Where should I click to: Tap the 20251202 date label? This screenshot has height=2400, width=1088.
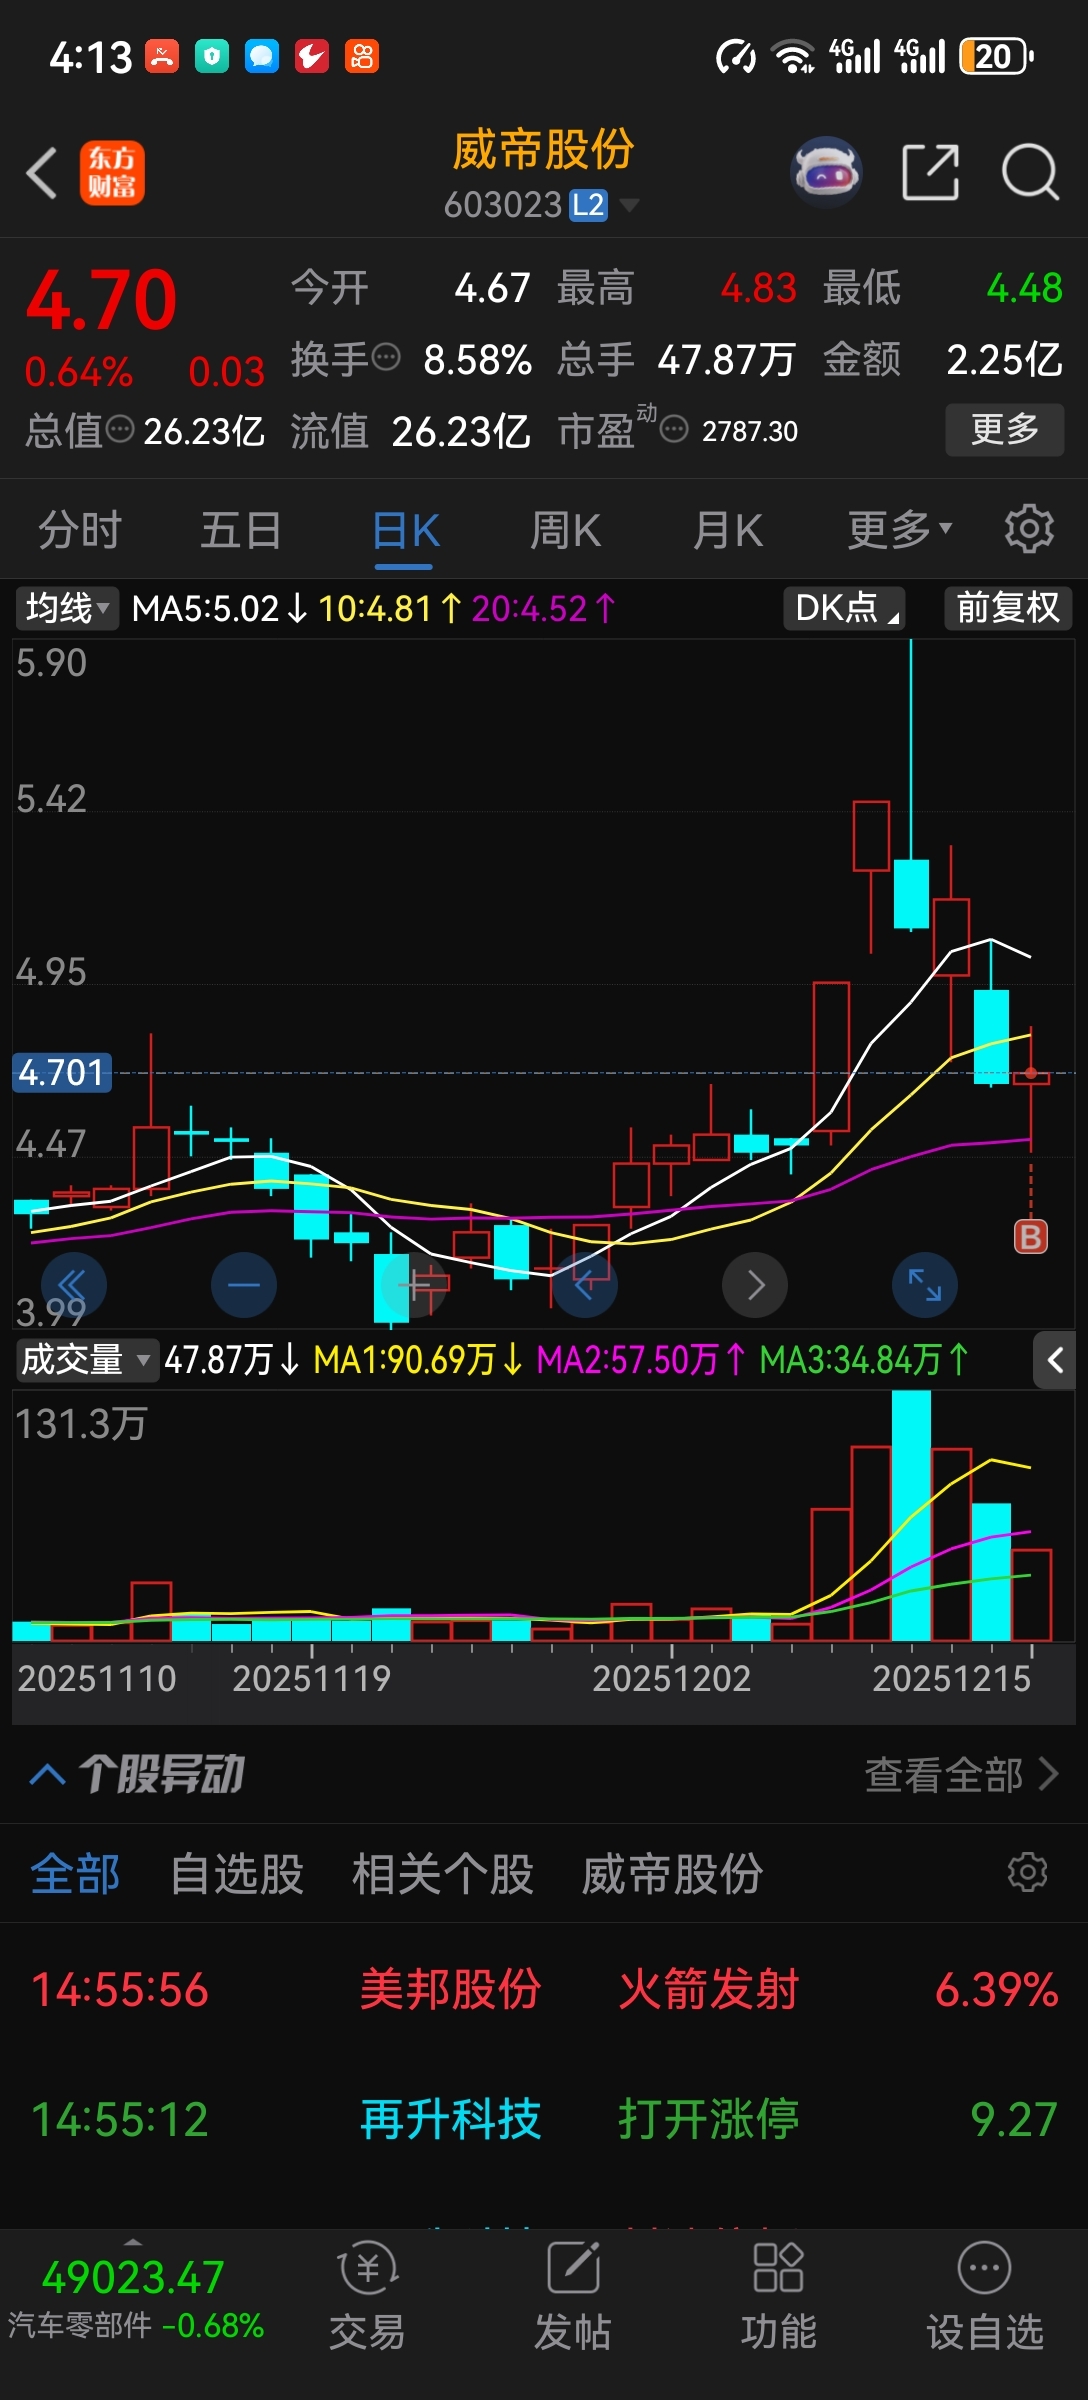[671, 1678]
